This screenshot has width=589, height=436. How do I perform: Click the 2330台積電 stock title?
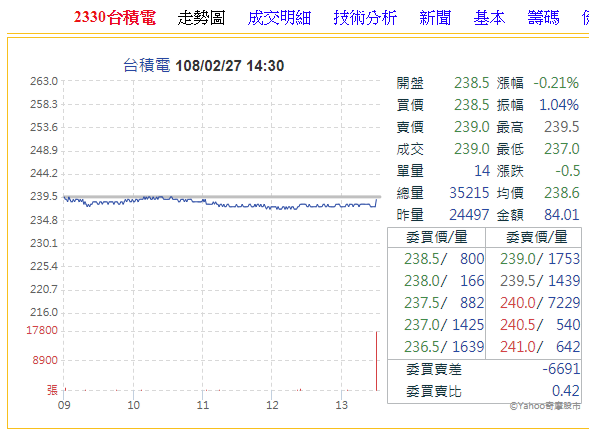pos(115,18)
